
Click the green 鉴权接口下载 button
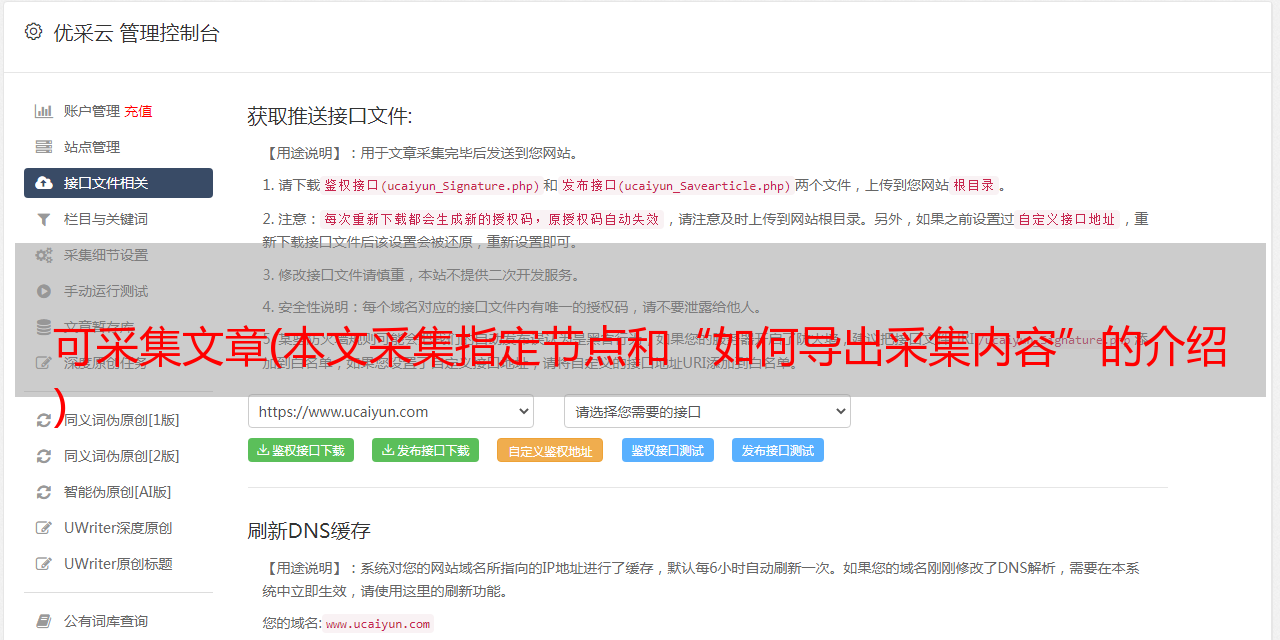pos(301,450)
